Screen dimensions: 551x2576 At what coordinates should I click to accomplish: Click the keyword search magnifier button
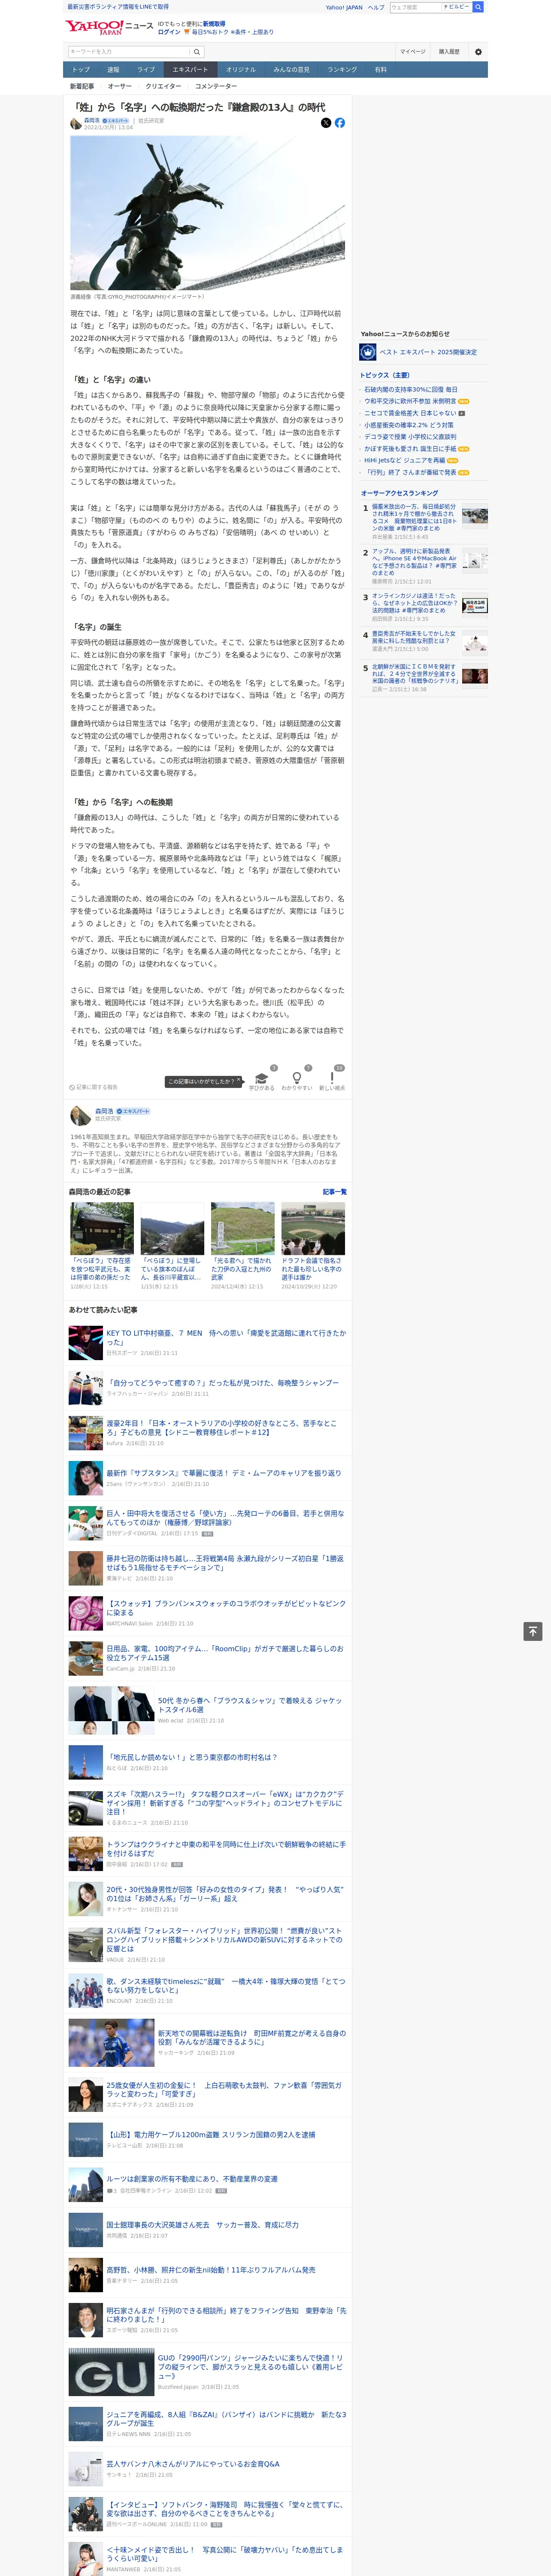(197, 52)
